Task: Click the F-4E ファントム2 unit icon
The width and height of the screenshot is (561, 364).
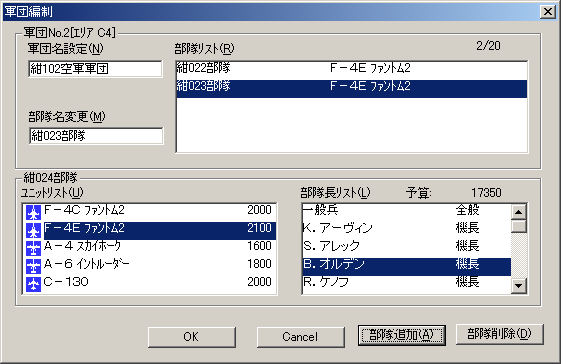Action: point(33,230)
